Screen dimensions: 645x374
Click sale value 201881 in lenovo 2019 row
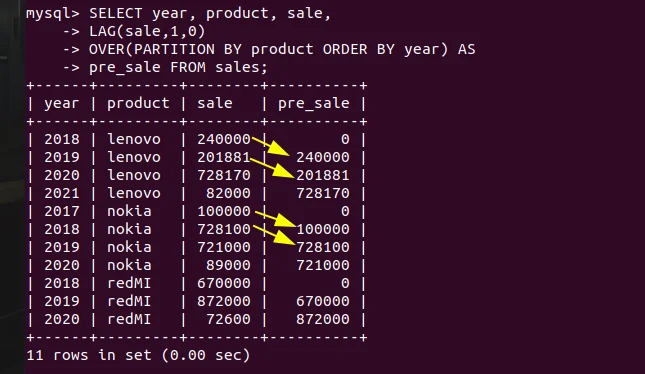coord(224,157)
